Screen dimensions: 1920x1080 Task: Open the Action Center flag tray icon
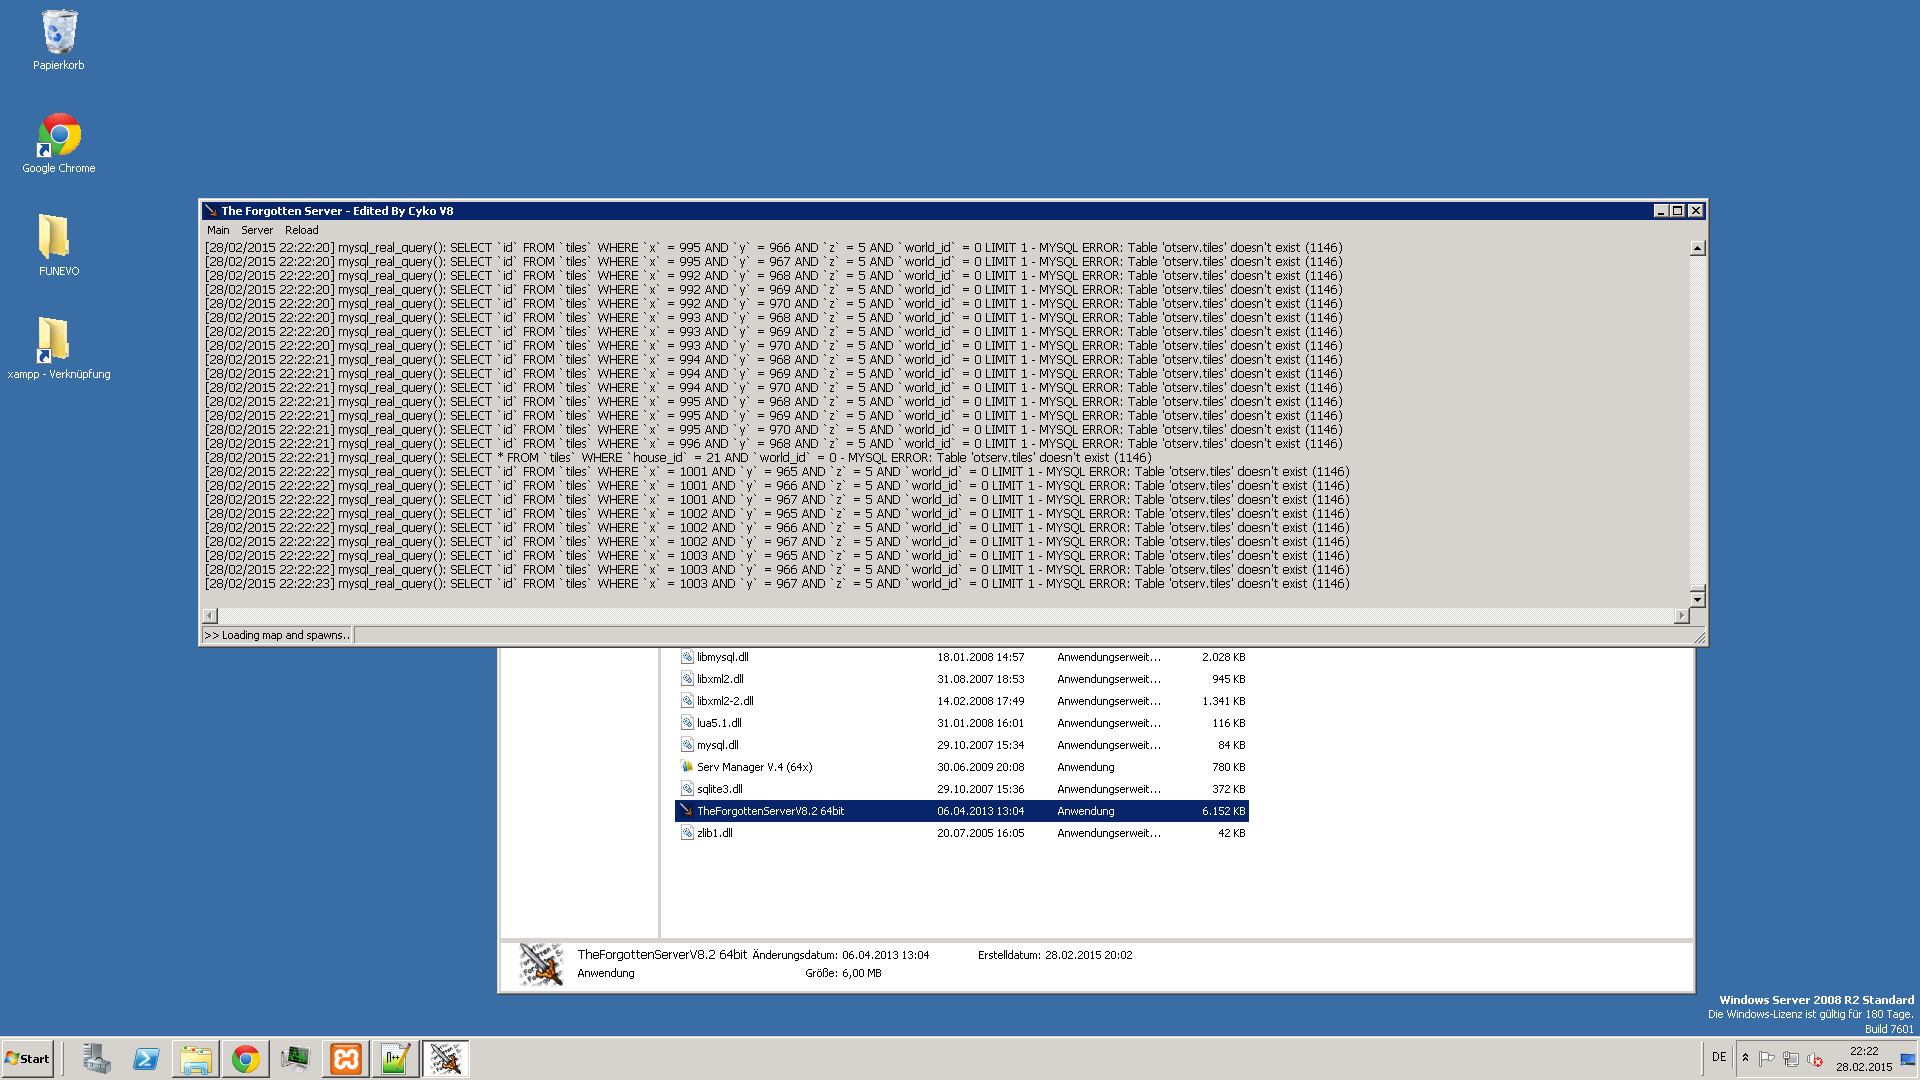pos(1767,1059)
